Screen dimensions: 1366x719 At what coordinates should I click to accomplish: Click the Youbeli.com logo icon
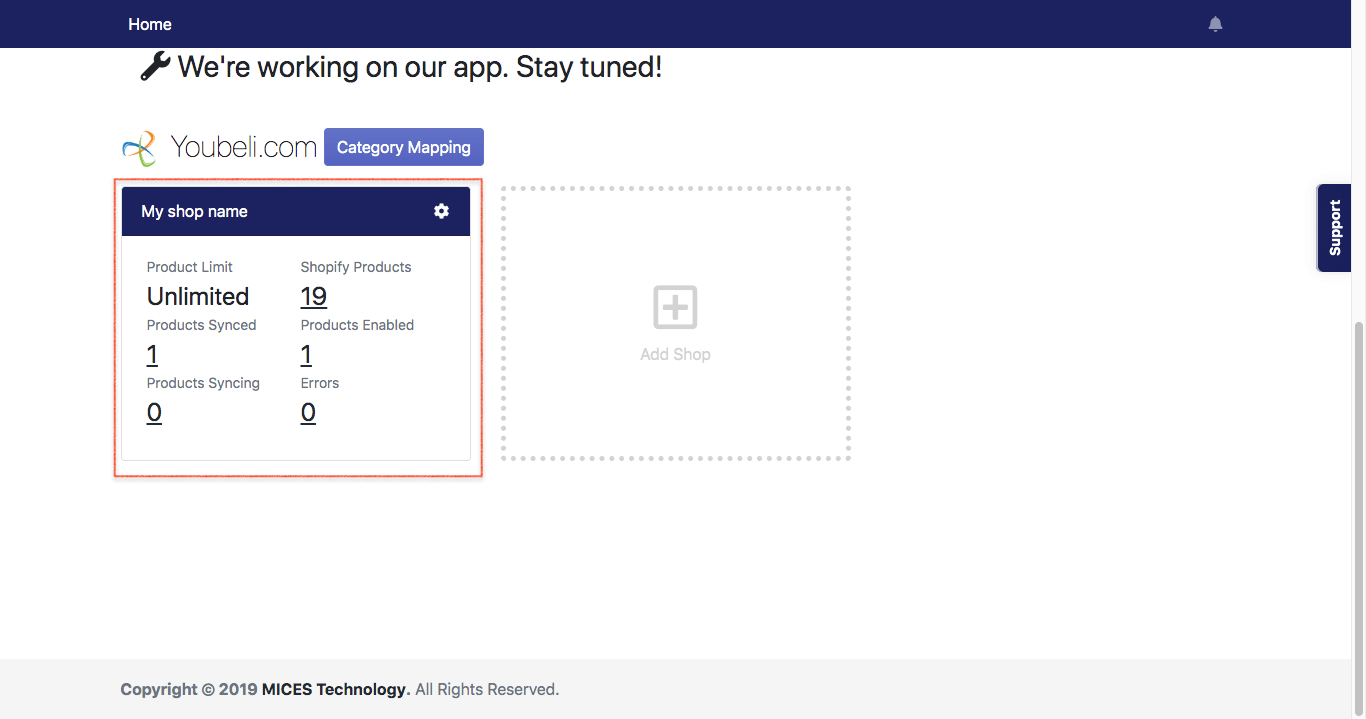click(x=139, y=146)
